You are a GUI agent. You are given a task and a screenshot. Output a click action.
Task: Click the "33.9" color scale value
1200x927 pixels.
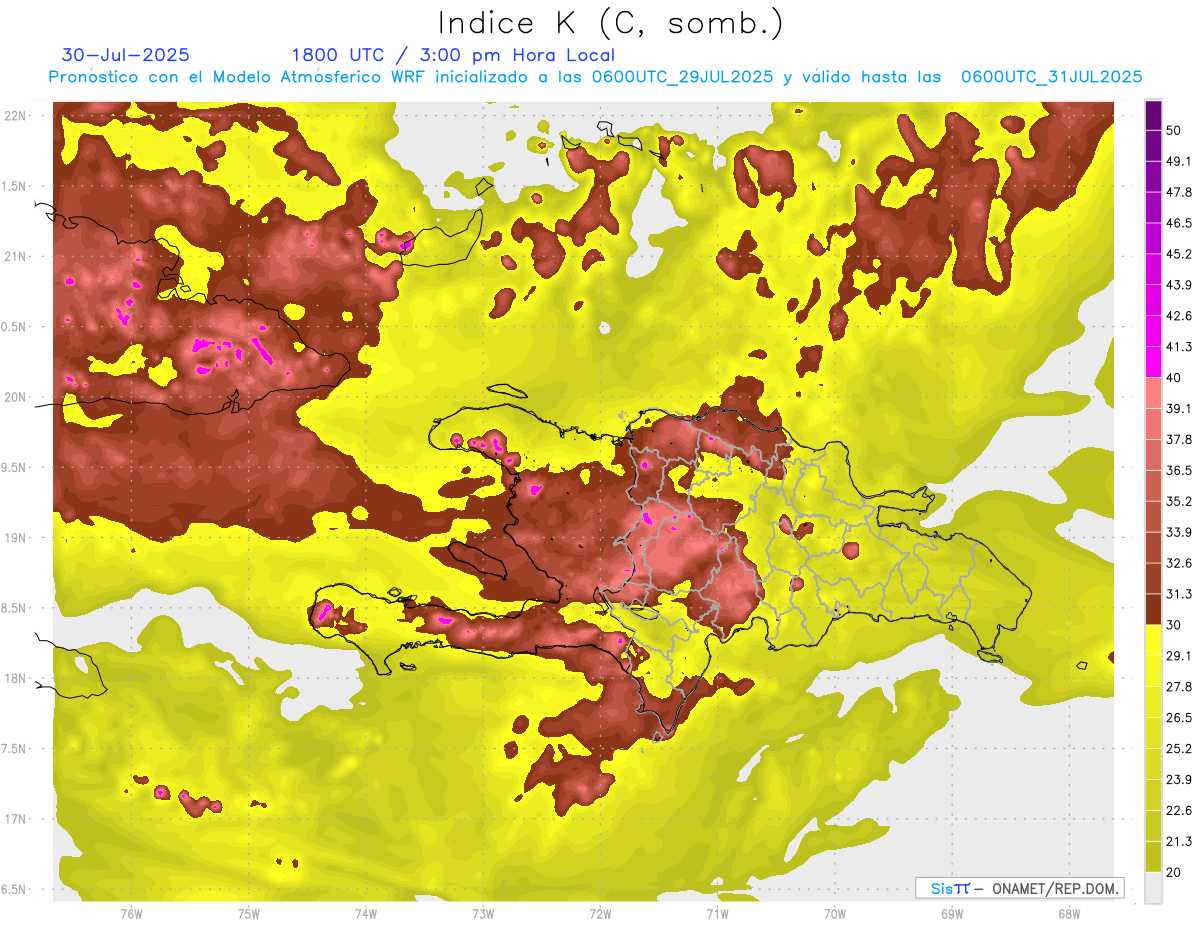1179,532
